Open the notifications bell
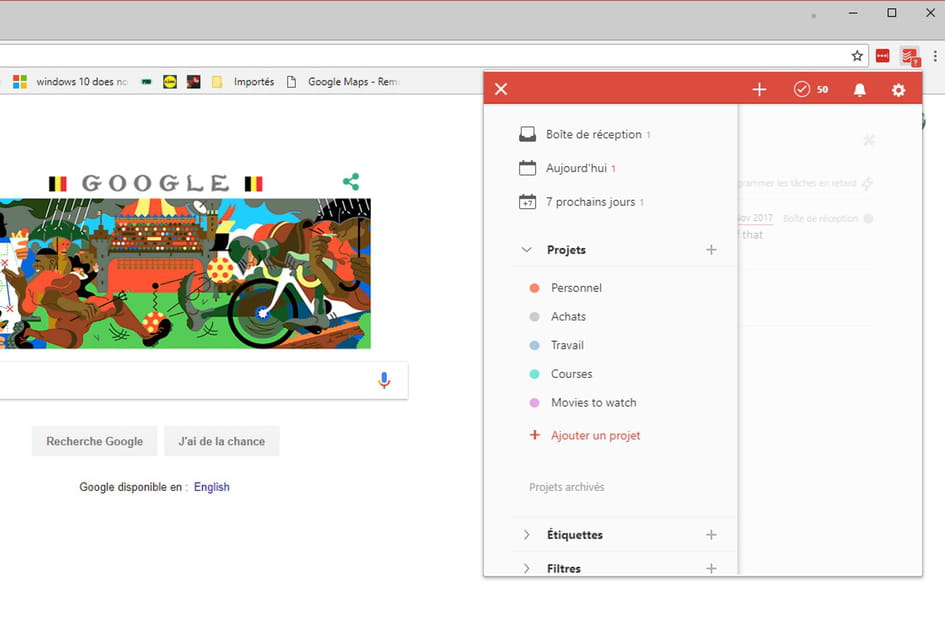Viewport: 945px width, 630px height. pos(859,90)
